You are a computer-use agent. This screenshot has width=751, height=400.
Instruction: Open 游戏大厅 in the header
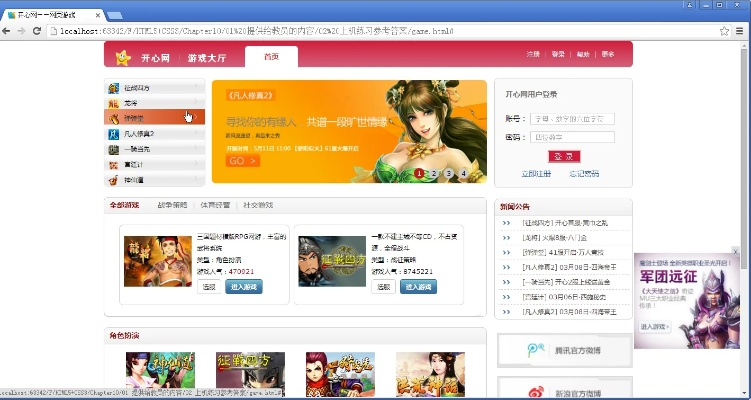tap(206, 58)
